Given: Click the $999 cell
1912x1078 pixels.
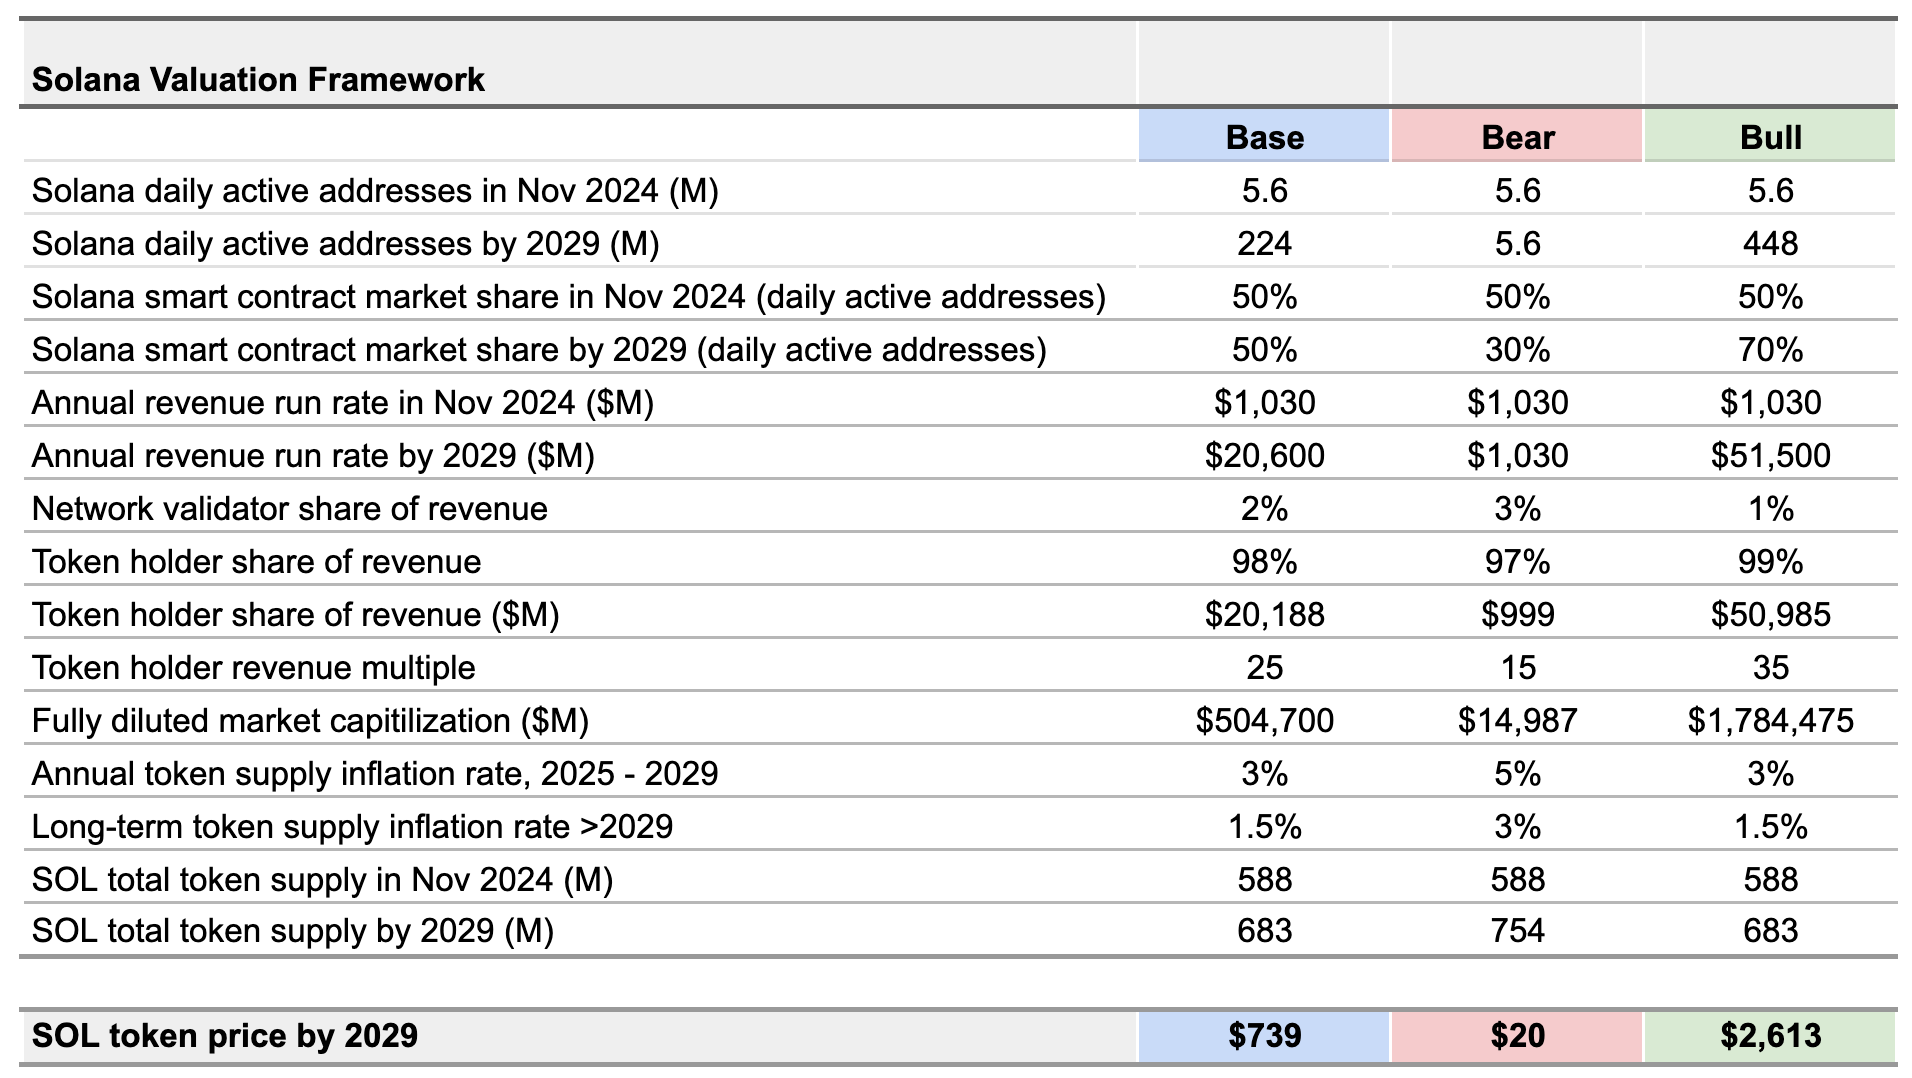Looking at the screenshot, I should 1517,614.
